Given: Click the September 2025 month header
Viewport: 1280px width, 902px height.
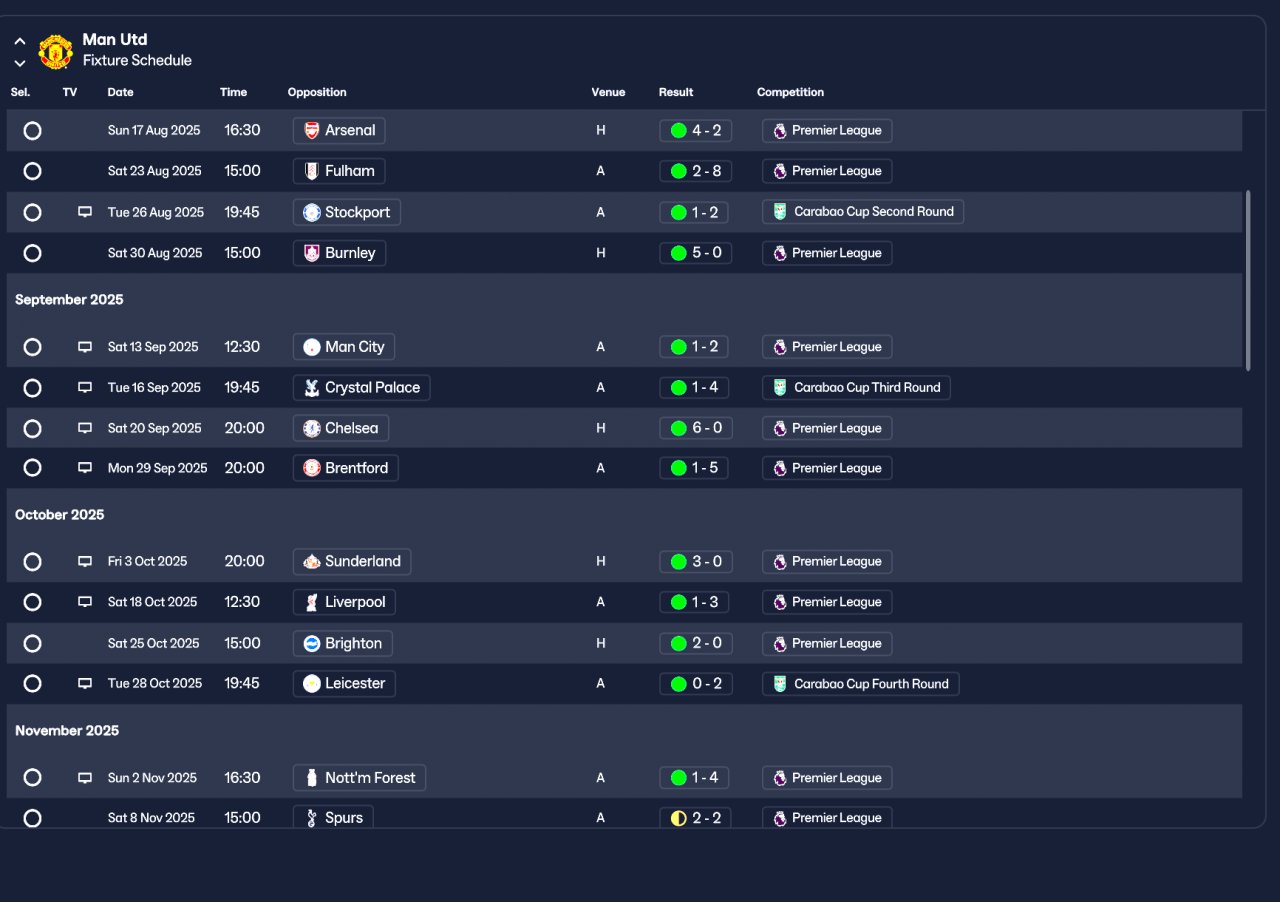Looking at the screenshot, I should click(69, 299).
